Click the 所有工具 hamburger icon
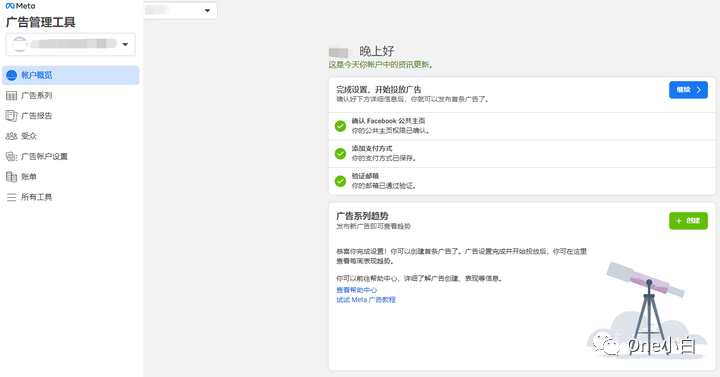Image resolution: width=720 pixels, height=377 pixels. click(11, 197)
